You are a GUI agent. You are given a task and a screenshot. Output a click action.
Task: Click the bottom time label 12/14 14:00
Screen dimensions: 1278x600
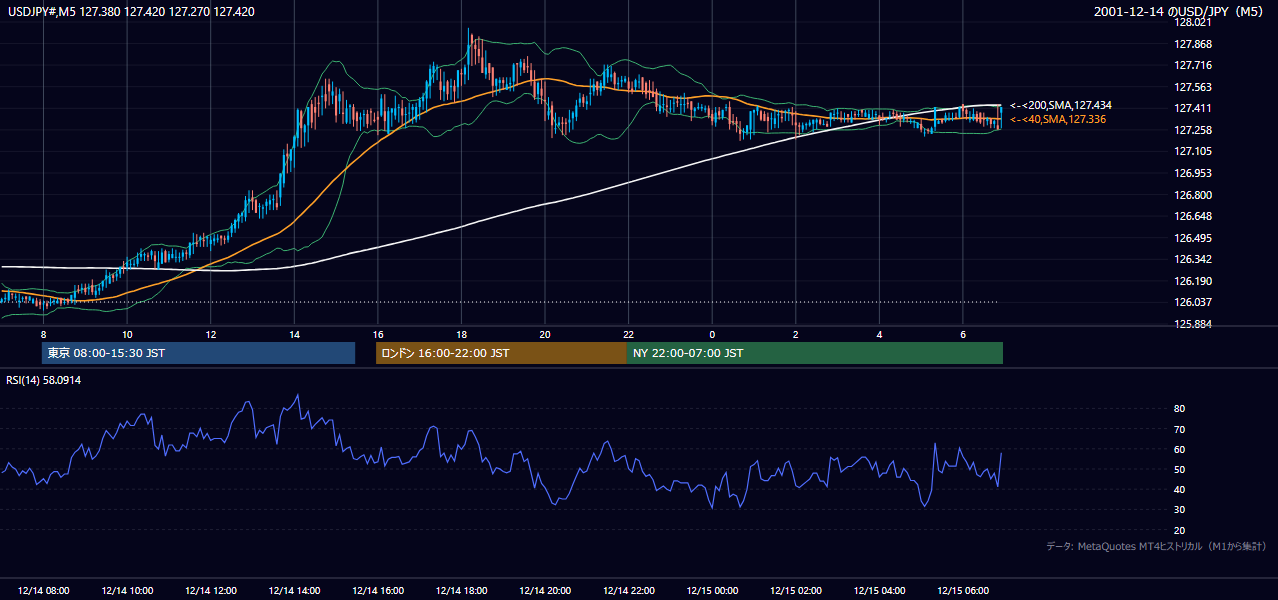[294, 591]
